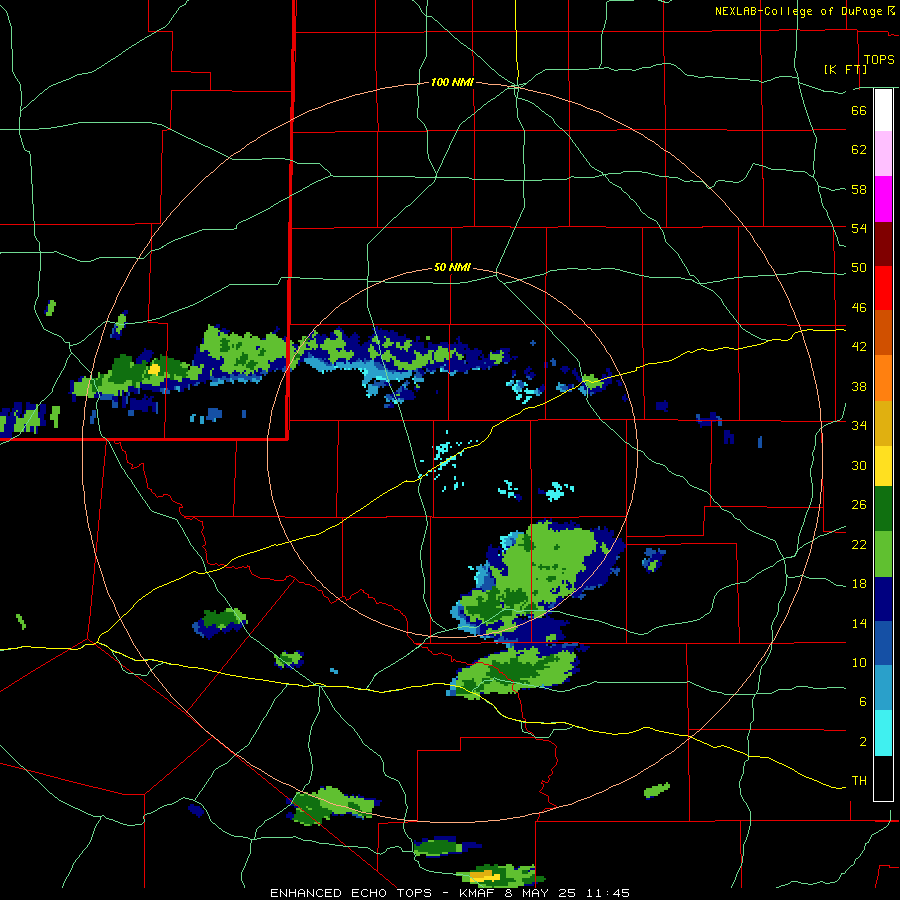Click the 30 legend value
900x900 pixels.
point(859,465)
